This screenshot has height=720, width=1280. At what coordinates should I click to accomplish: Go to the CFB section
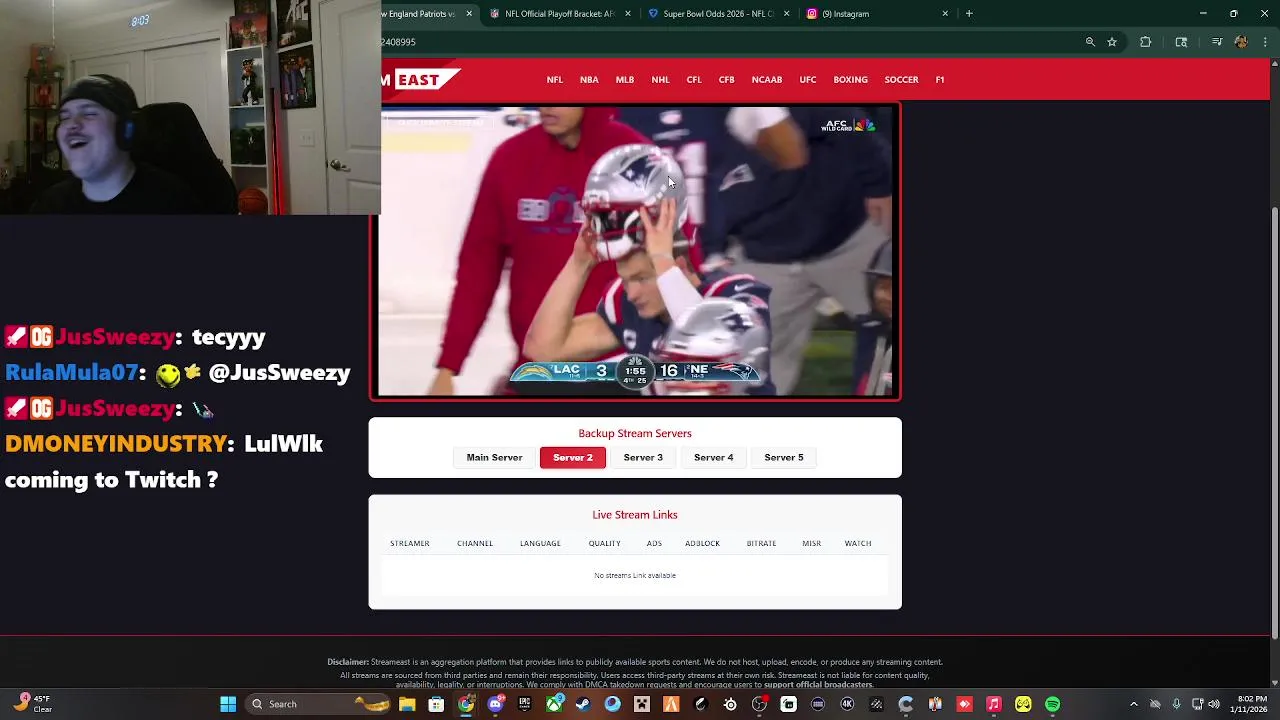[727, 80]
